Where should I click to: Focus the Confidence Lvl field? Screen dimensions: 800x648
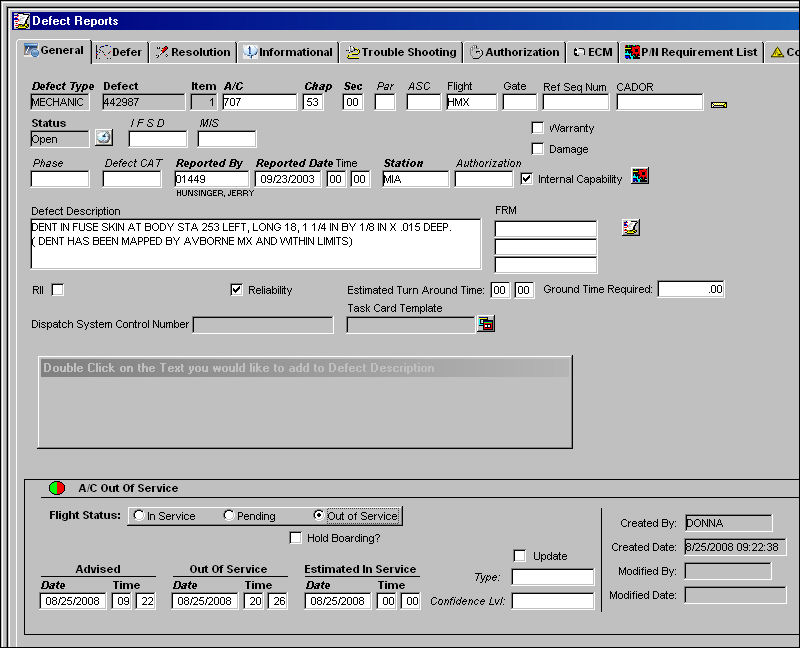click(553, 601)
